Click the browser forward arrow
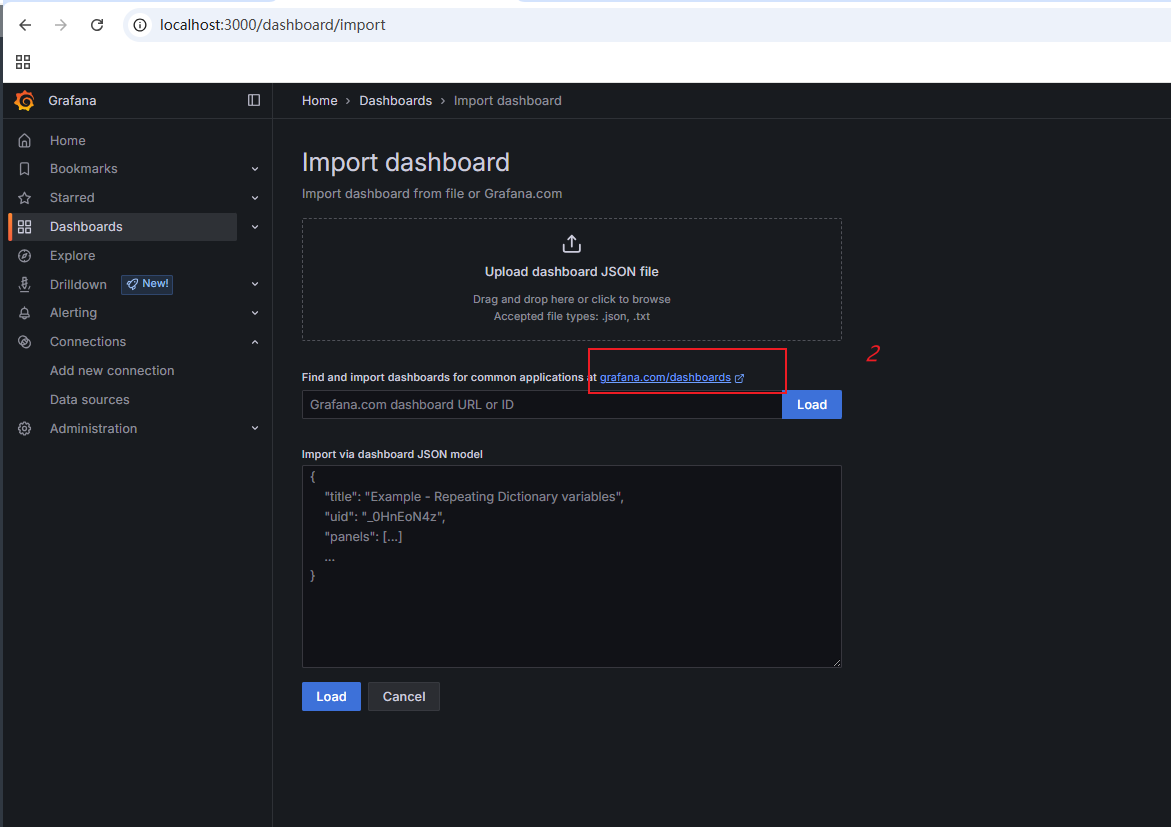 pos(61,25)
